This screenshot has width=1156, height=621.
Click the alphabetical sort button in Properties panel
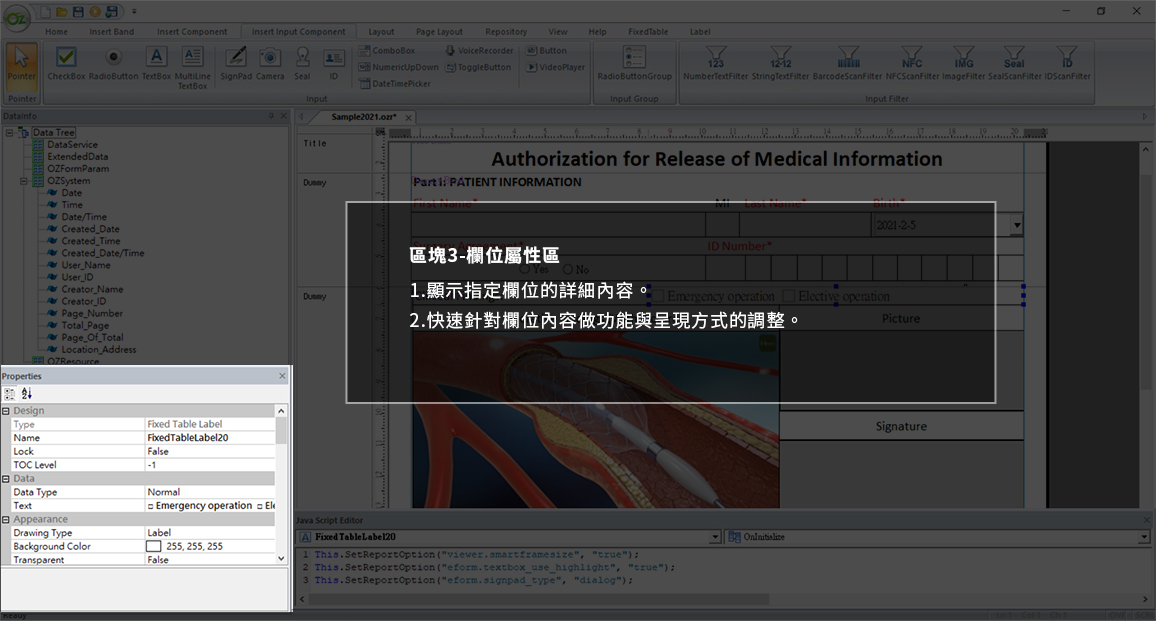(26, 393)
